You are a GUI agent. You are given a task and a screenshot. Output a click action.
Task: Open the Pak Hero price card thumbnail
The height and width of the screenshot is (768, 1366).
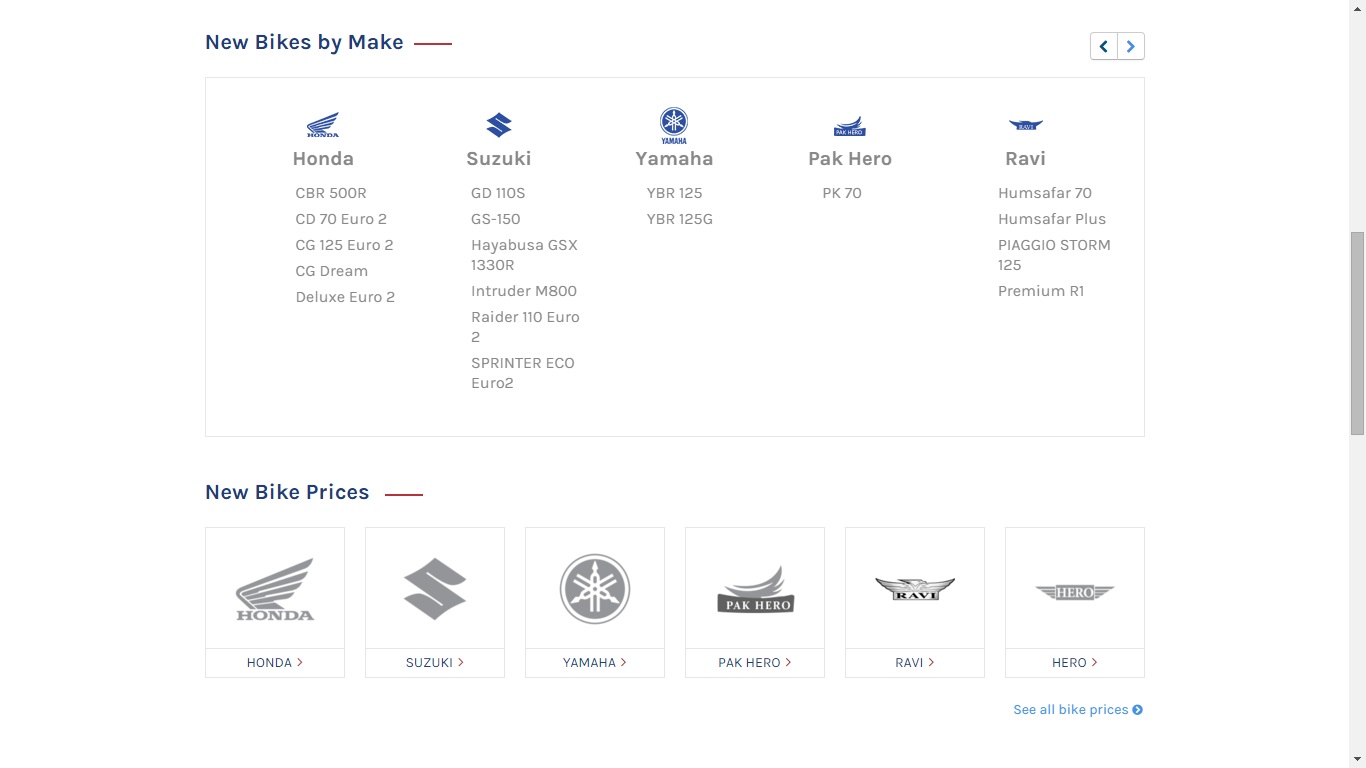pyautogui.click(x=755, y=589)
